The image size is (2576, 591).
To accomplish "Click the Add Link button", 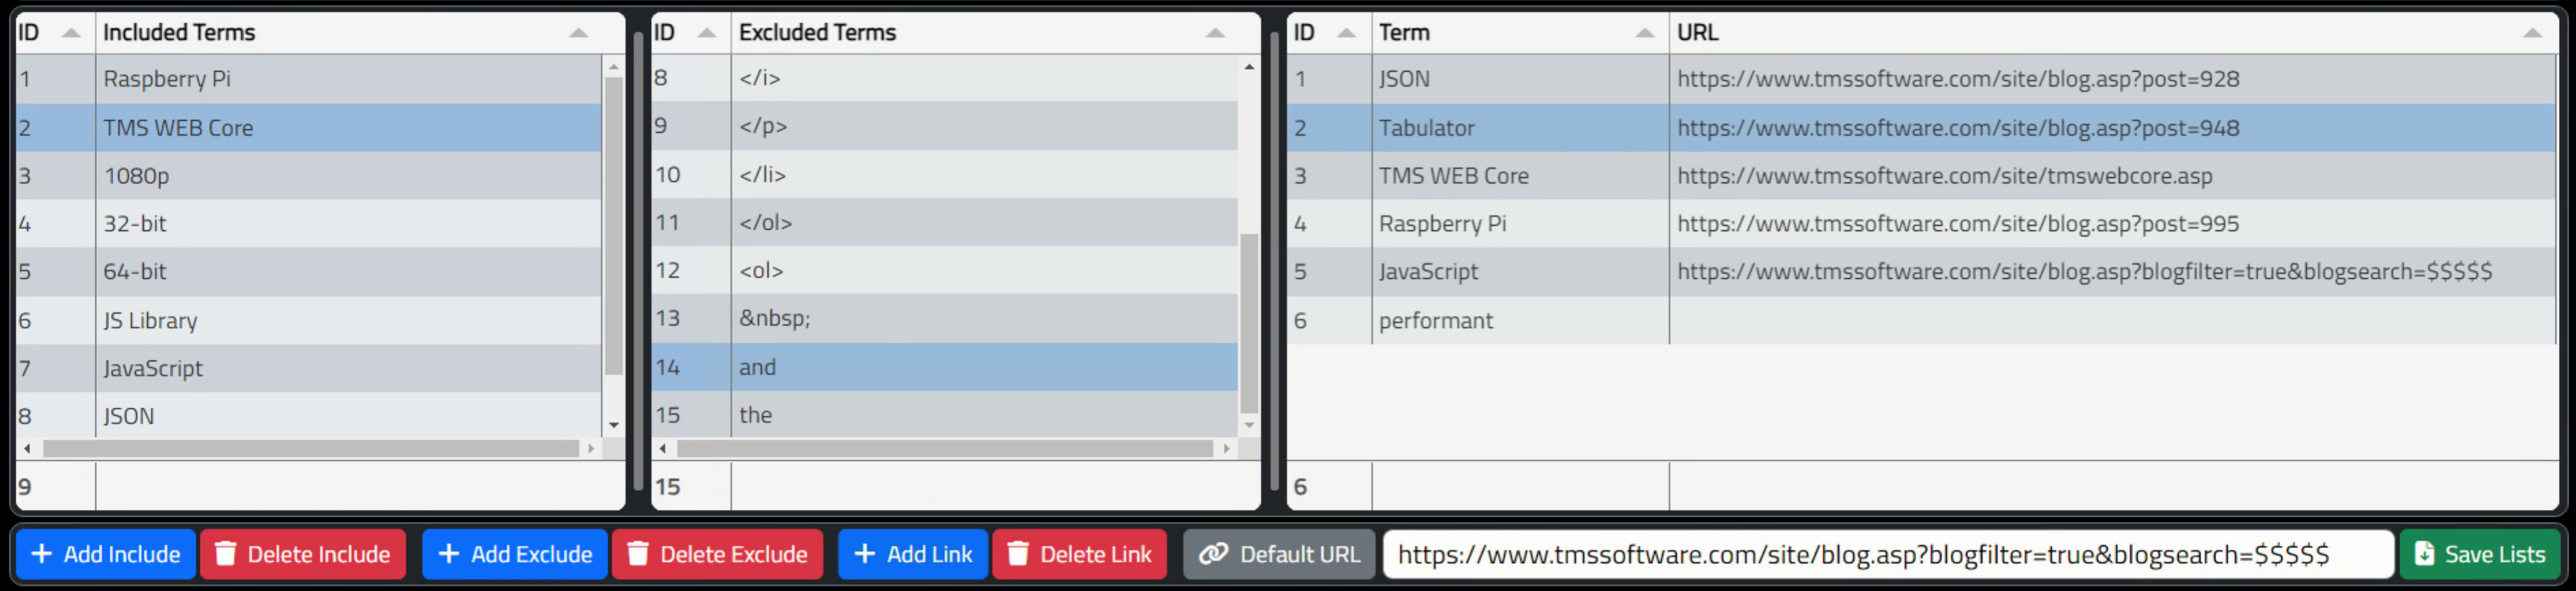I will [913, 554].
